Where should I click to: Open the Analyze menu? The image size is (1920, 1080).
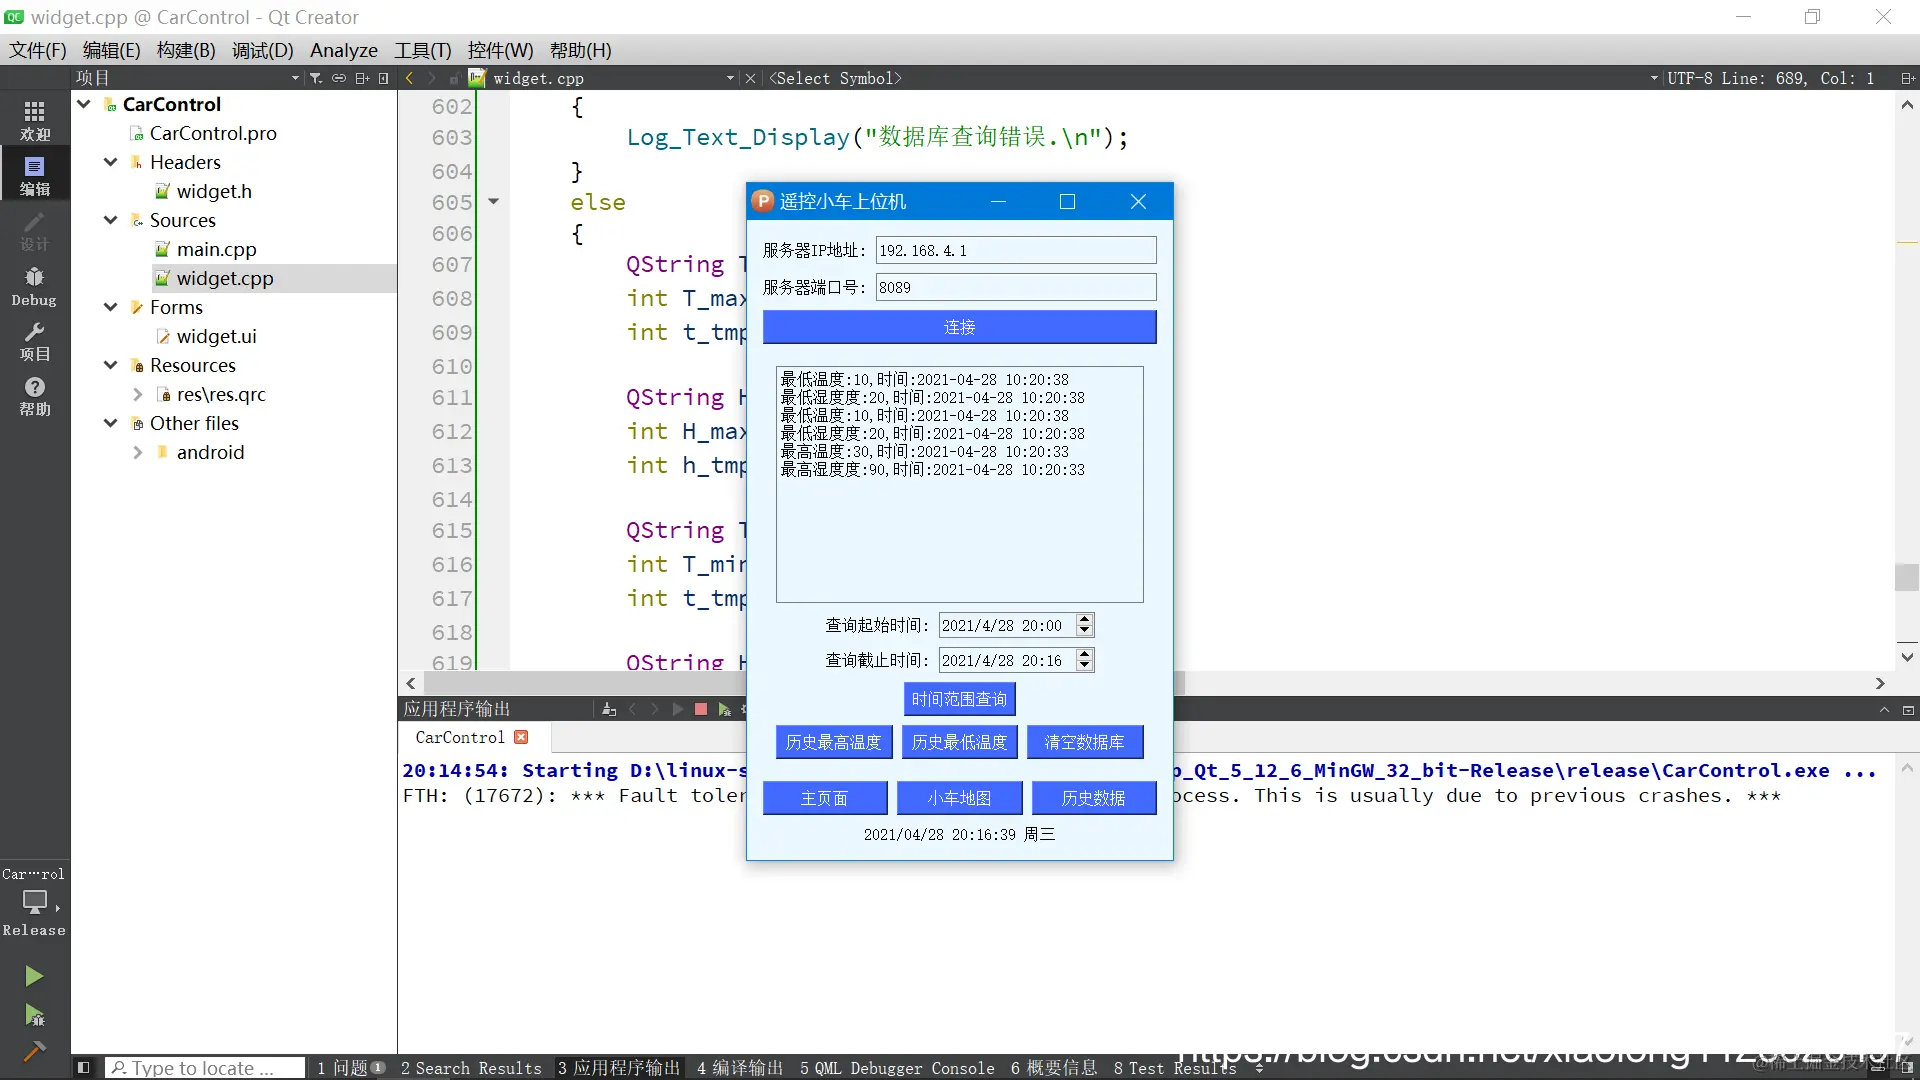pyautogui.click(x=343, y=50)
